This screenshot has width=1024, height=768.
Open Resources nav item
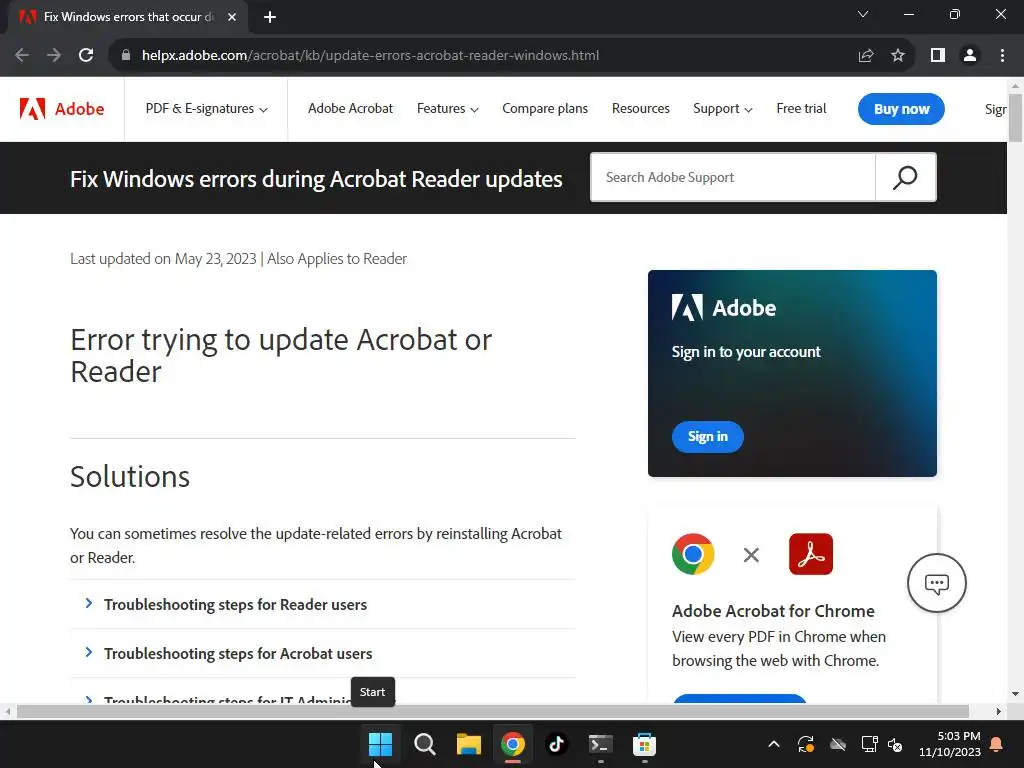pyautogui.click(x=641, y=108)
